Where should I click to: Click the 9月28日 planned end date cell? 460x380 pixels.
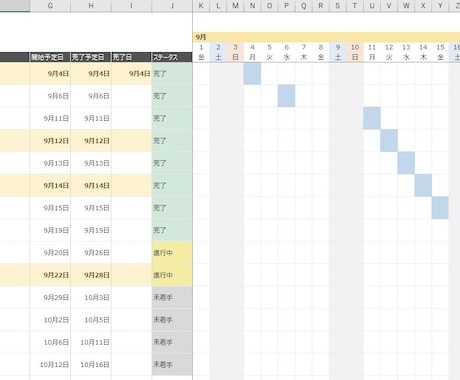91,275
